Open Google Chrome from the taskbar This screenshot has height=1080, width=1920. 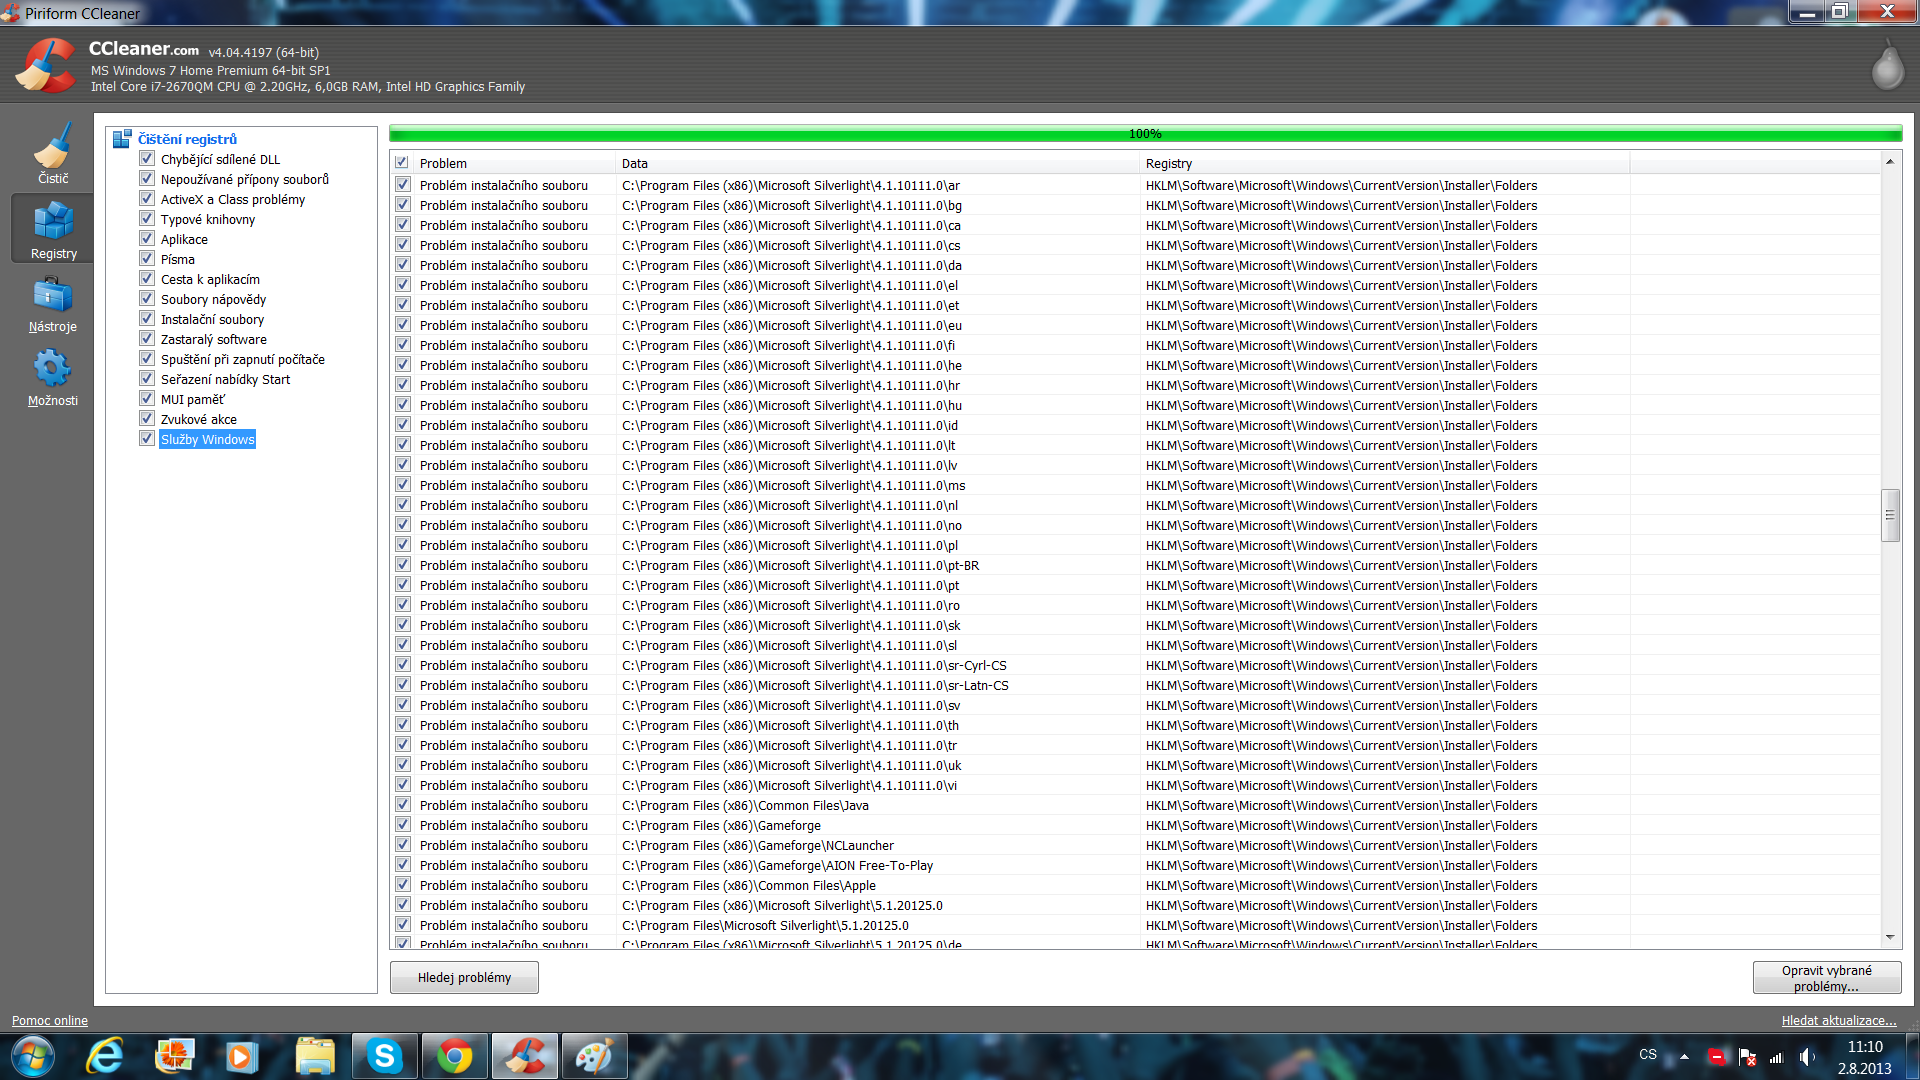pyautogui.click(x=455, y=1056)
